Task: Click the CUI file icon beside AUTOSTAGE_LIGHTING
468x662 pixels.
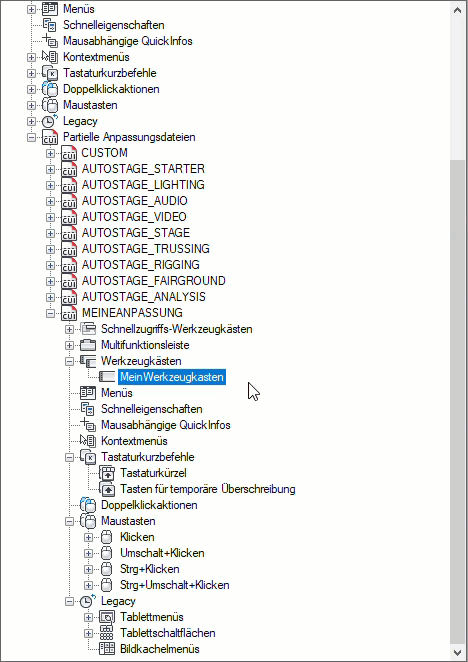Action: (69, 185)
